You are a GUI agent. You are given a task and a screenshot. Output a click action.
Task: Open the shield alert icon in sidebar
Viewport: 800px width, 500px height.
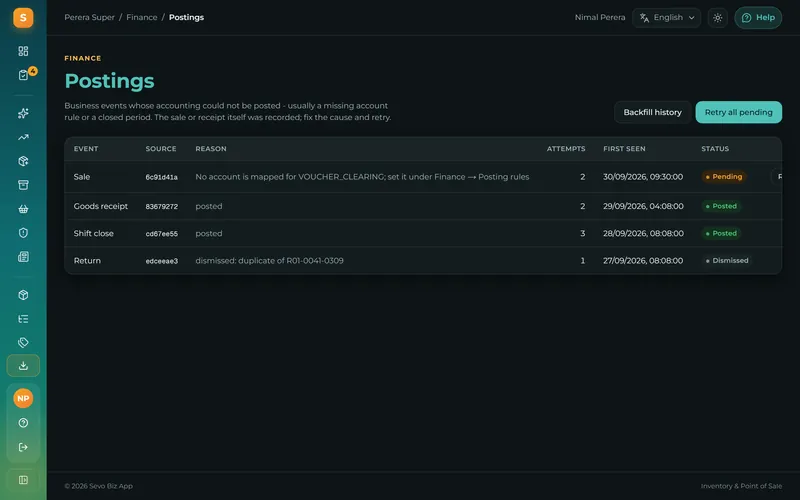23,233
